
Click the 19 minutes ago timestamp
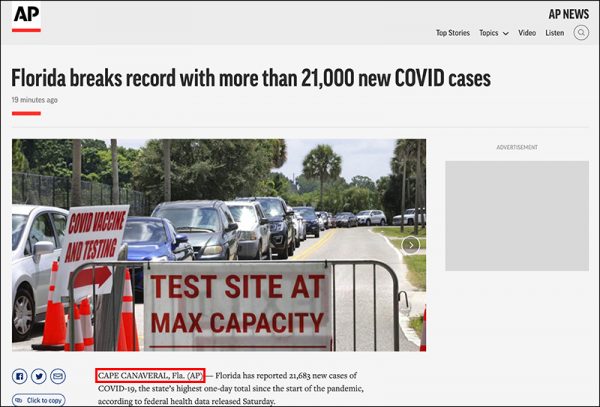pos(34,100)
